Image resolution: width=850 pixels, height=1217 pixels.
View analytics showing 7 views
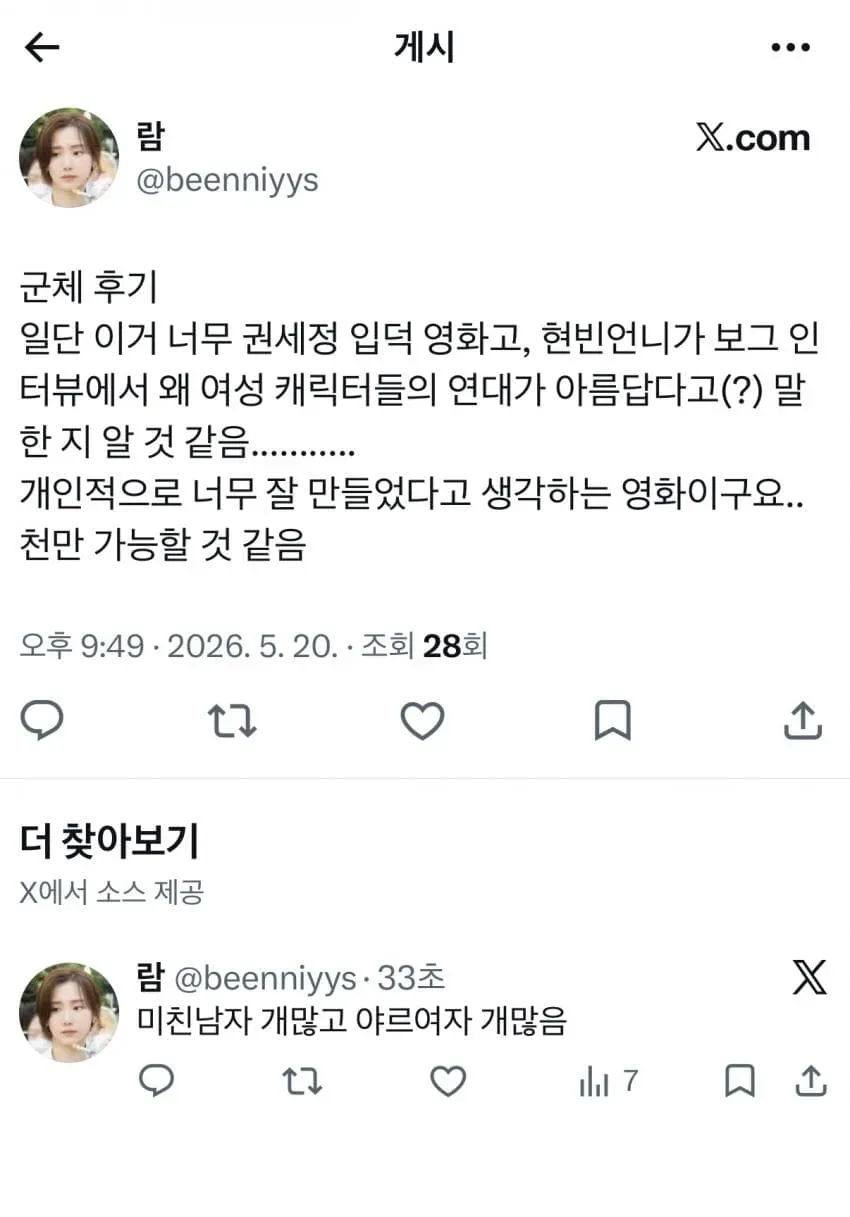(609, 1081)
